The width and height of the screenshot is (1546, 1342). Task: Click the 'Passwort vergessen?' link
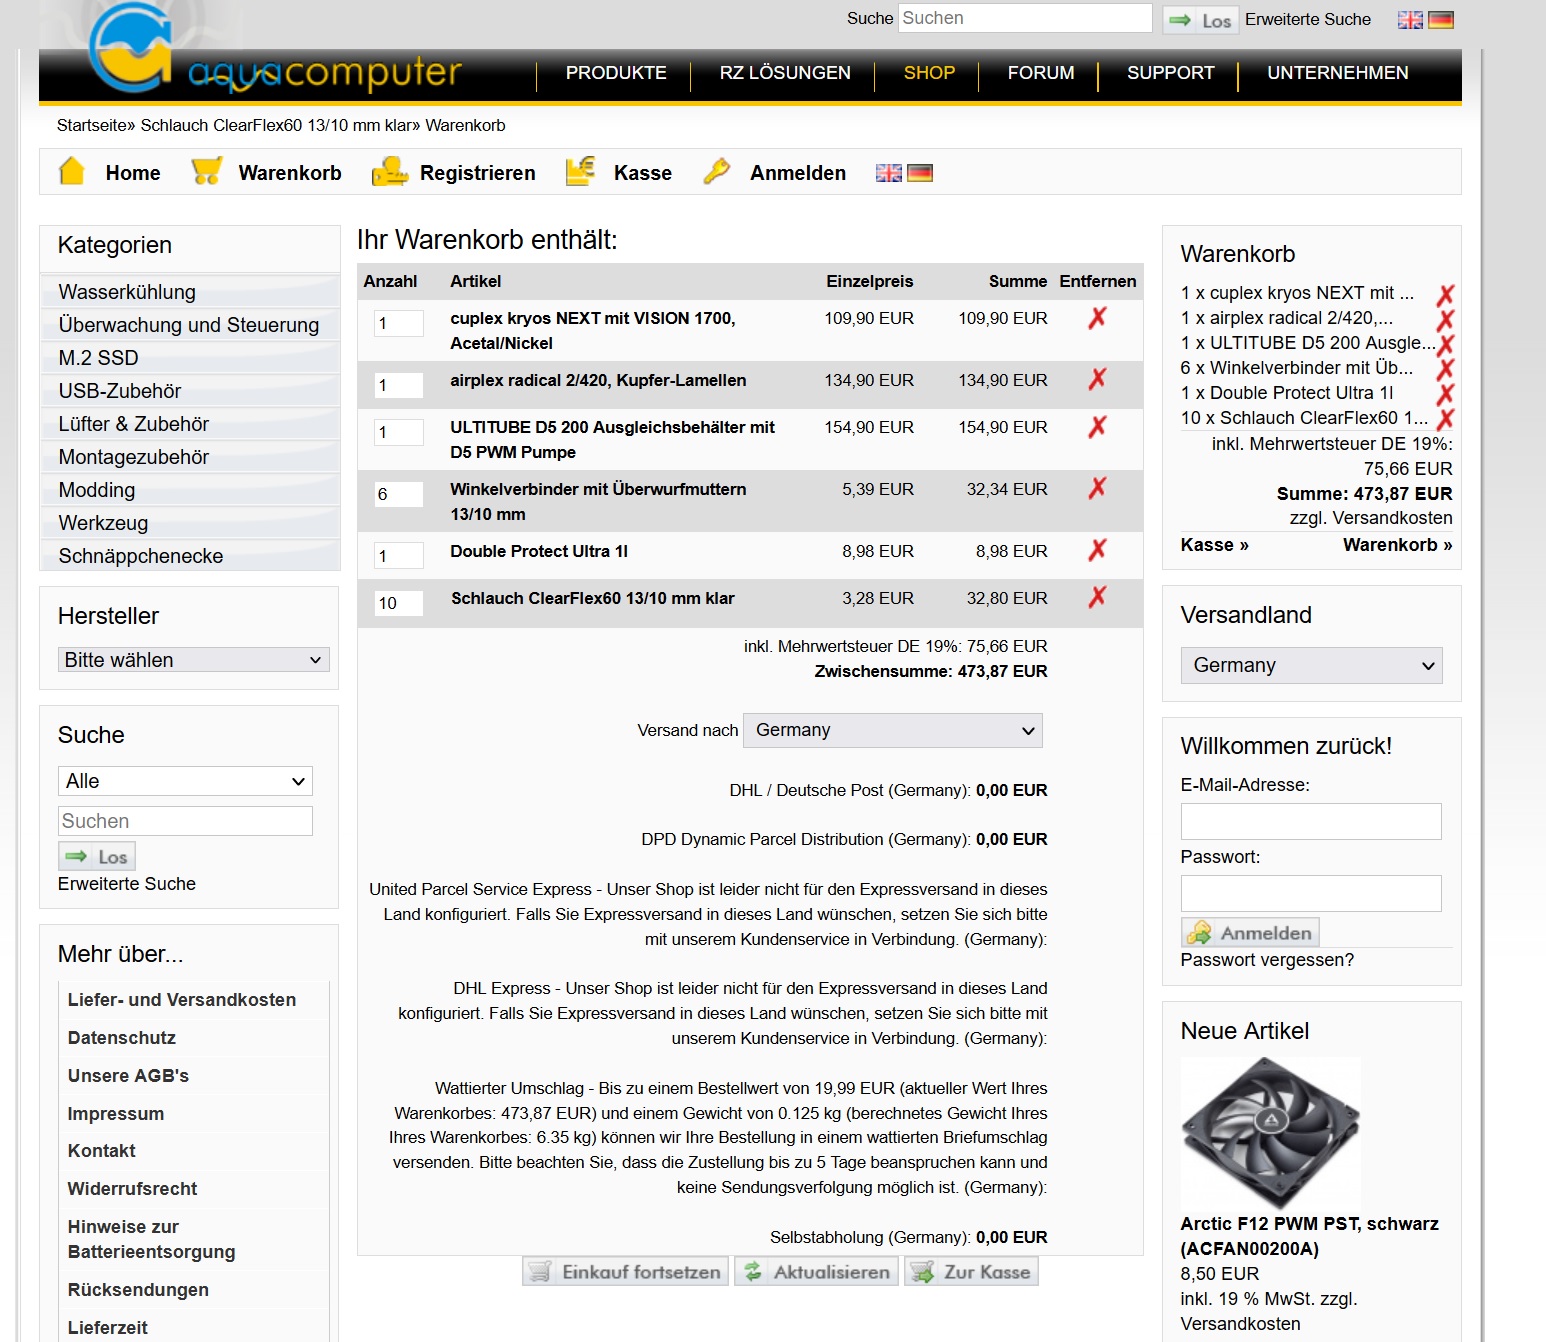[x=1267, y=960]
